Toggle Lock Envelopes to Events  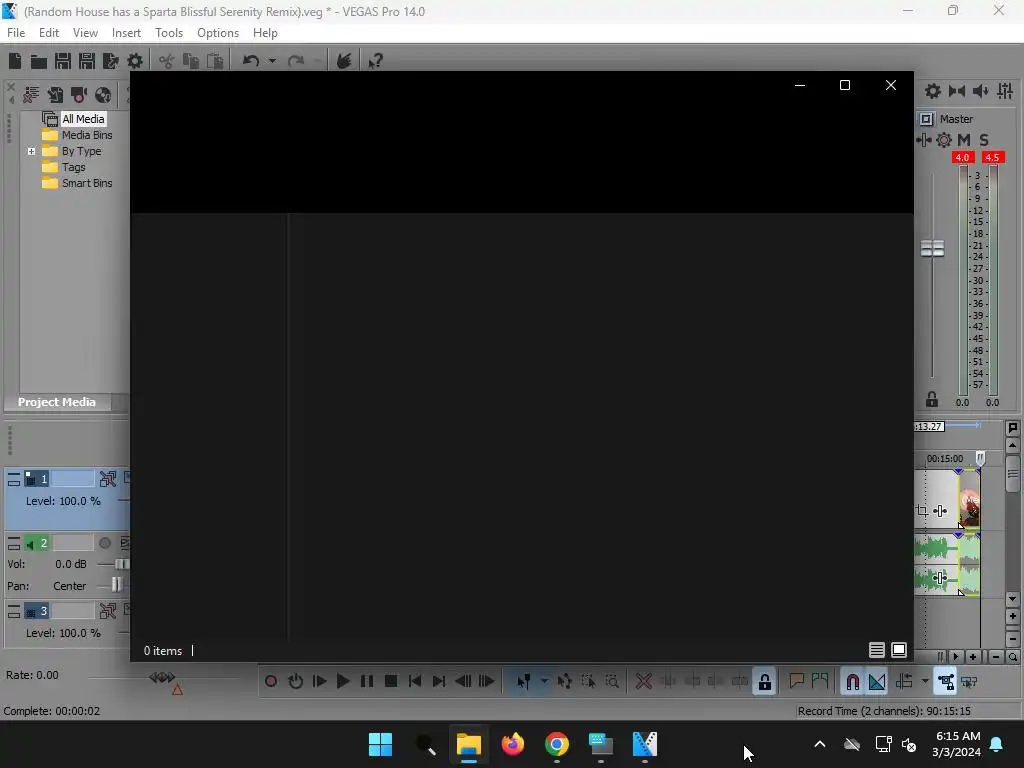coord(946,682)
